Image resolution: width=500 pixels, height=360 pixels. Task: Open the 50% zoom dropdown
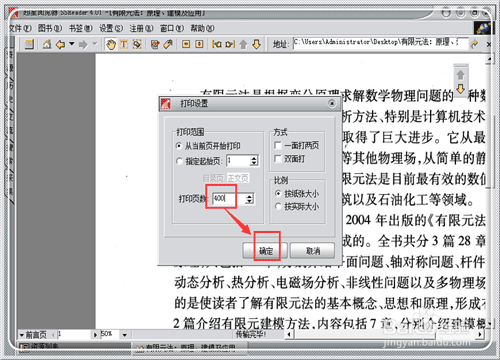coord(125,335)
